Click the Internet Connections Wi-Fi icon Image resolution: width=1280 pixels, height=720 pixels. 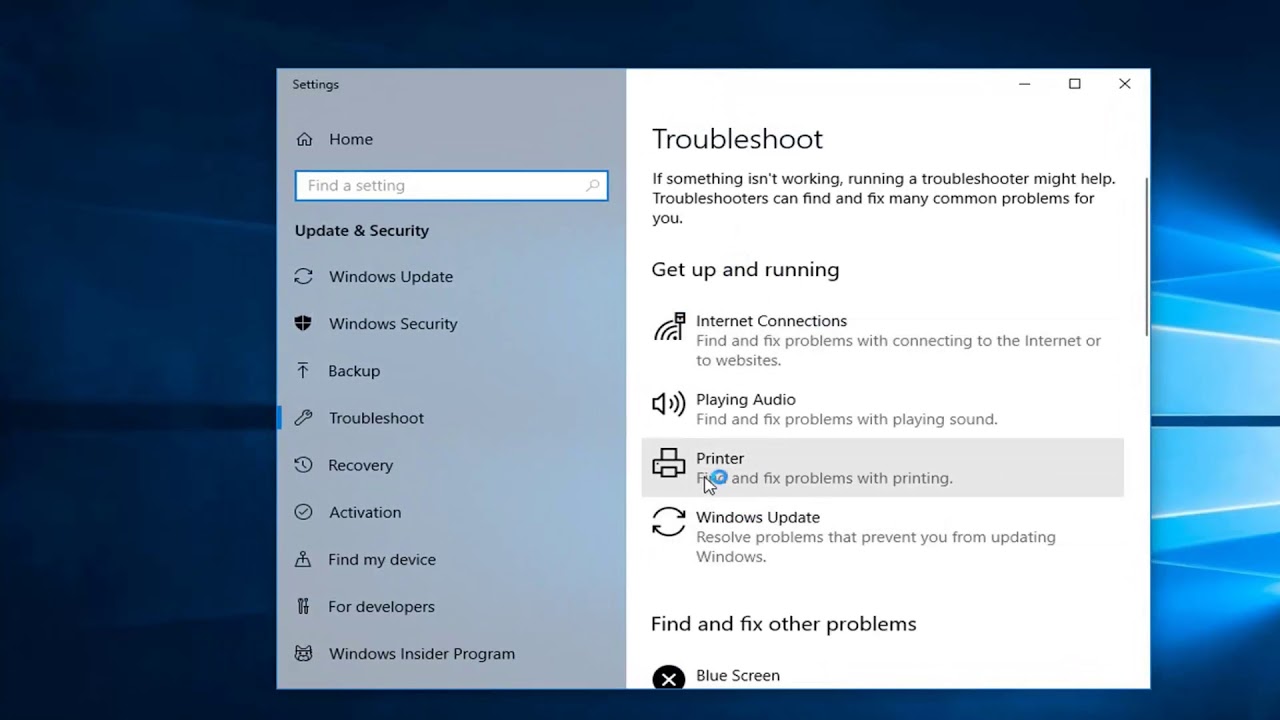[x=669, y=327]
